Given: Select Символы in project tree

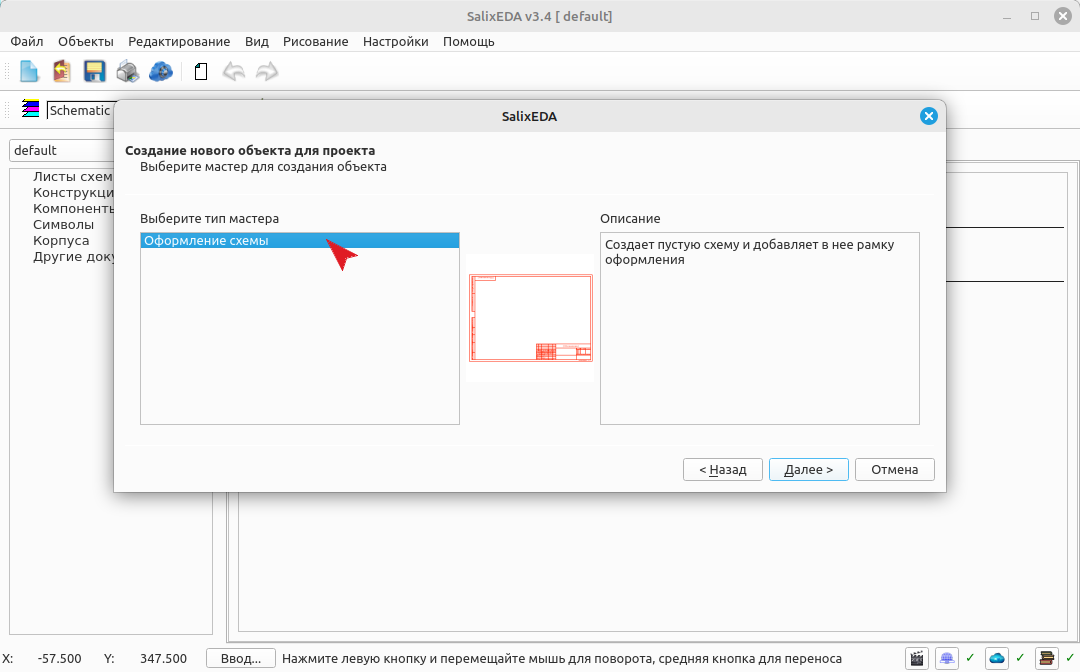Looking at the screenshot, I should coord(63,224).
